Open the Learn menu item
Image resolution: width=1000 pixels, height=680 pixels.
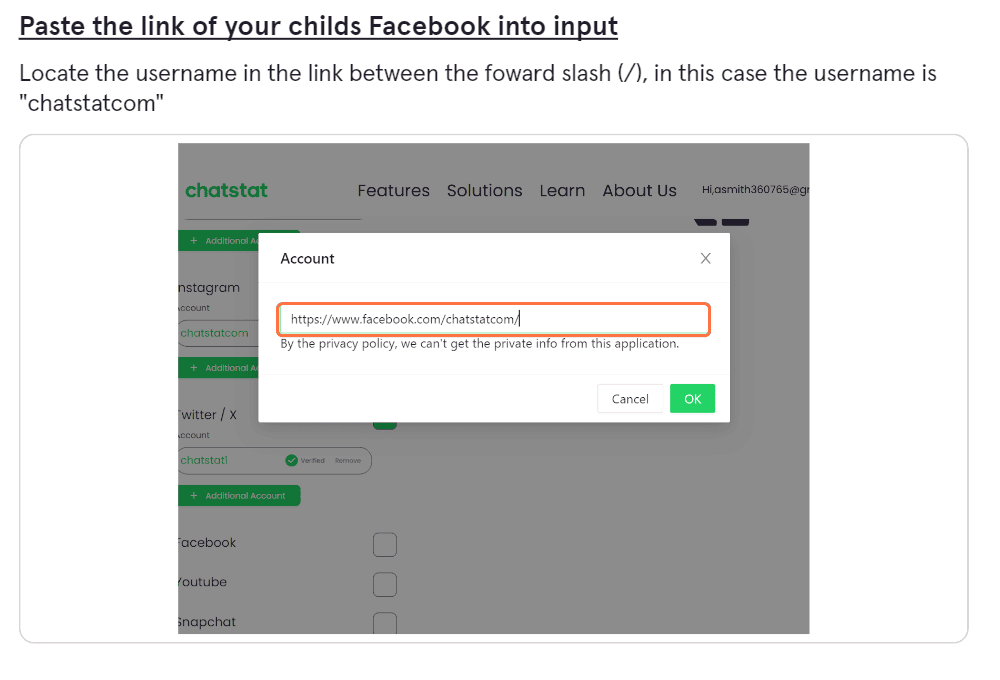(562, 191)
